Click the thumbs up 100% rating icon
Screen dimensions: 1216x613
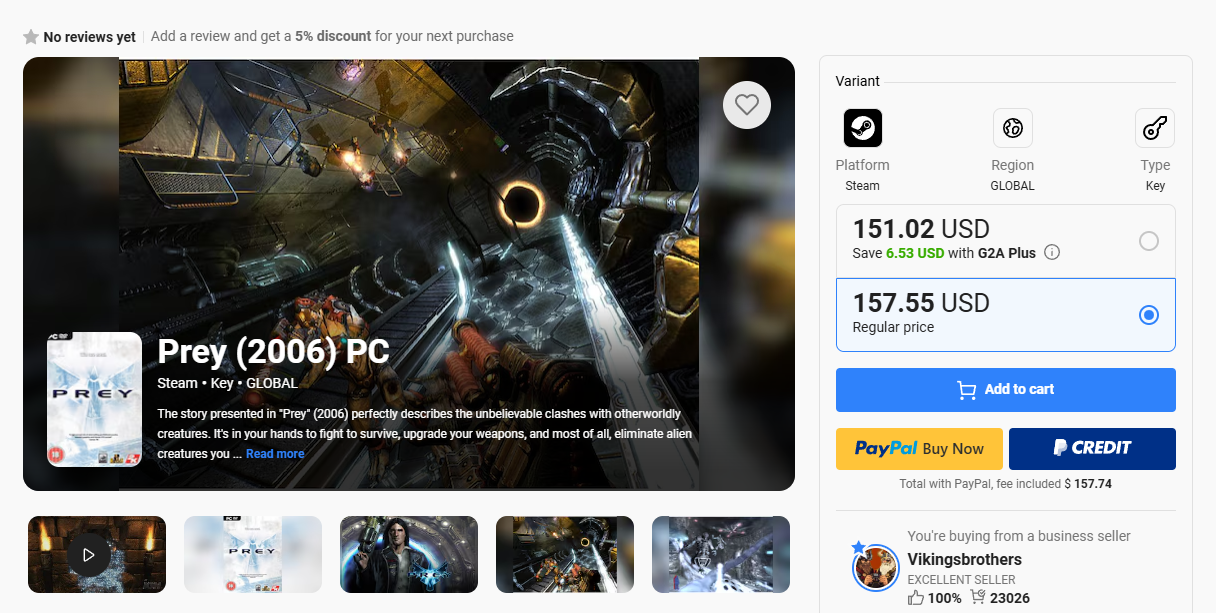click(x=916, y=598)
